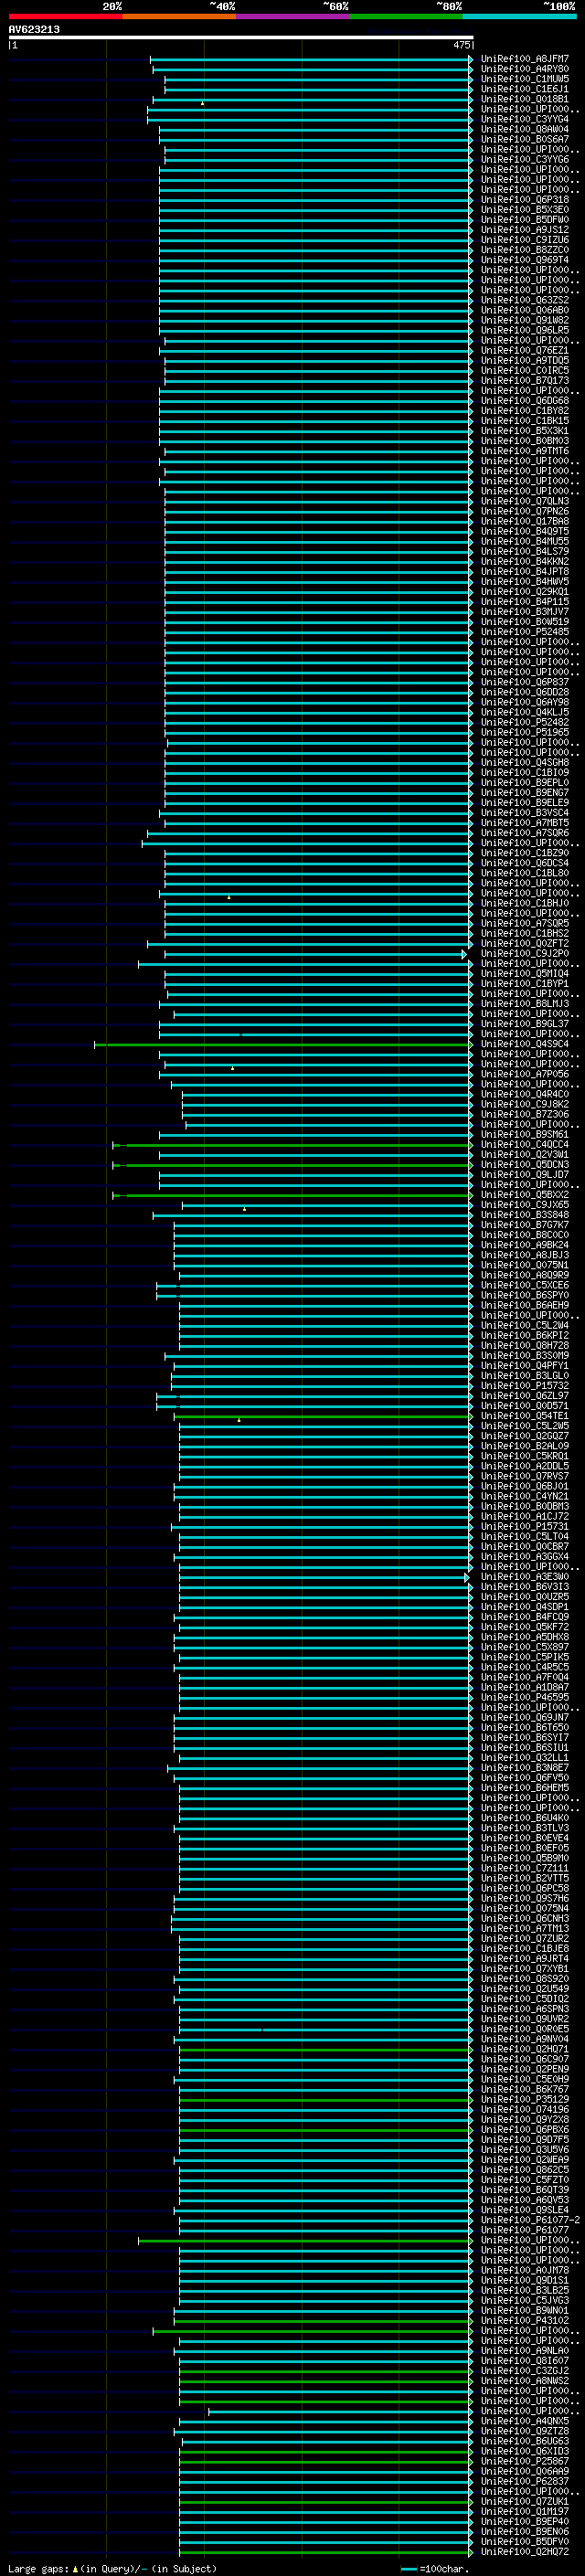585x2576 pixels.
Task: Select the UniRef100_B8C0C0 label
Action: pos(525,1235)
